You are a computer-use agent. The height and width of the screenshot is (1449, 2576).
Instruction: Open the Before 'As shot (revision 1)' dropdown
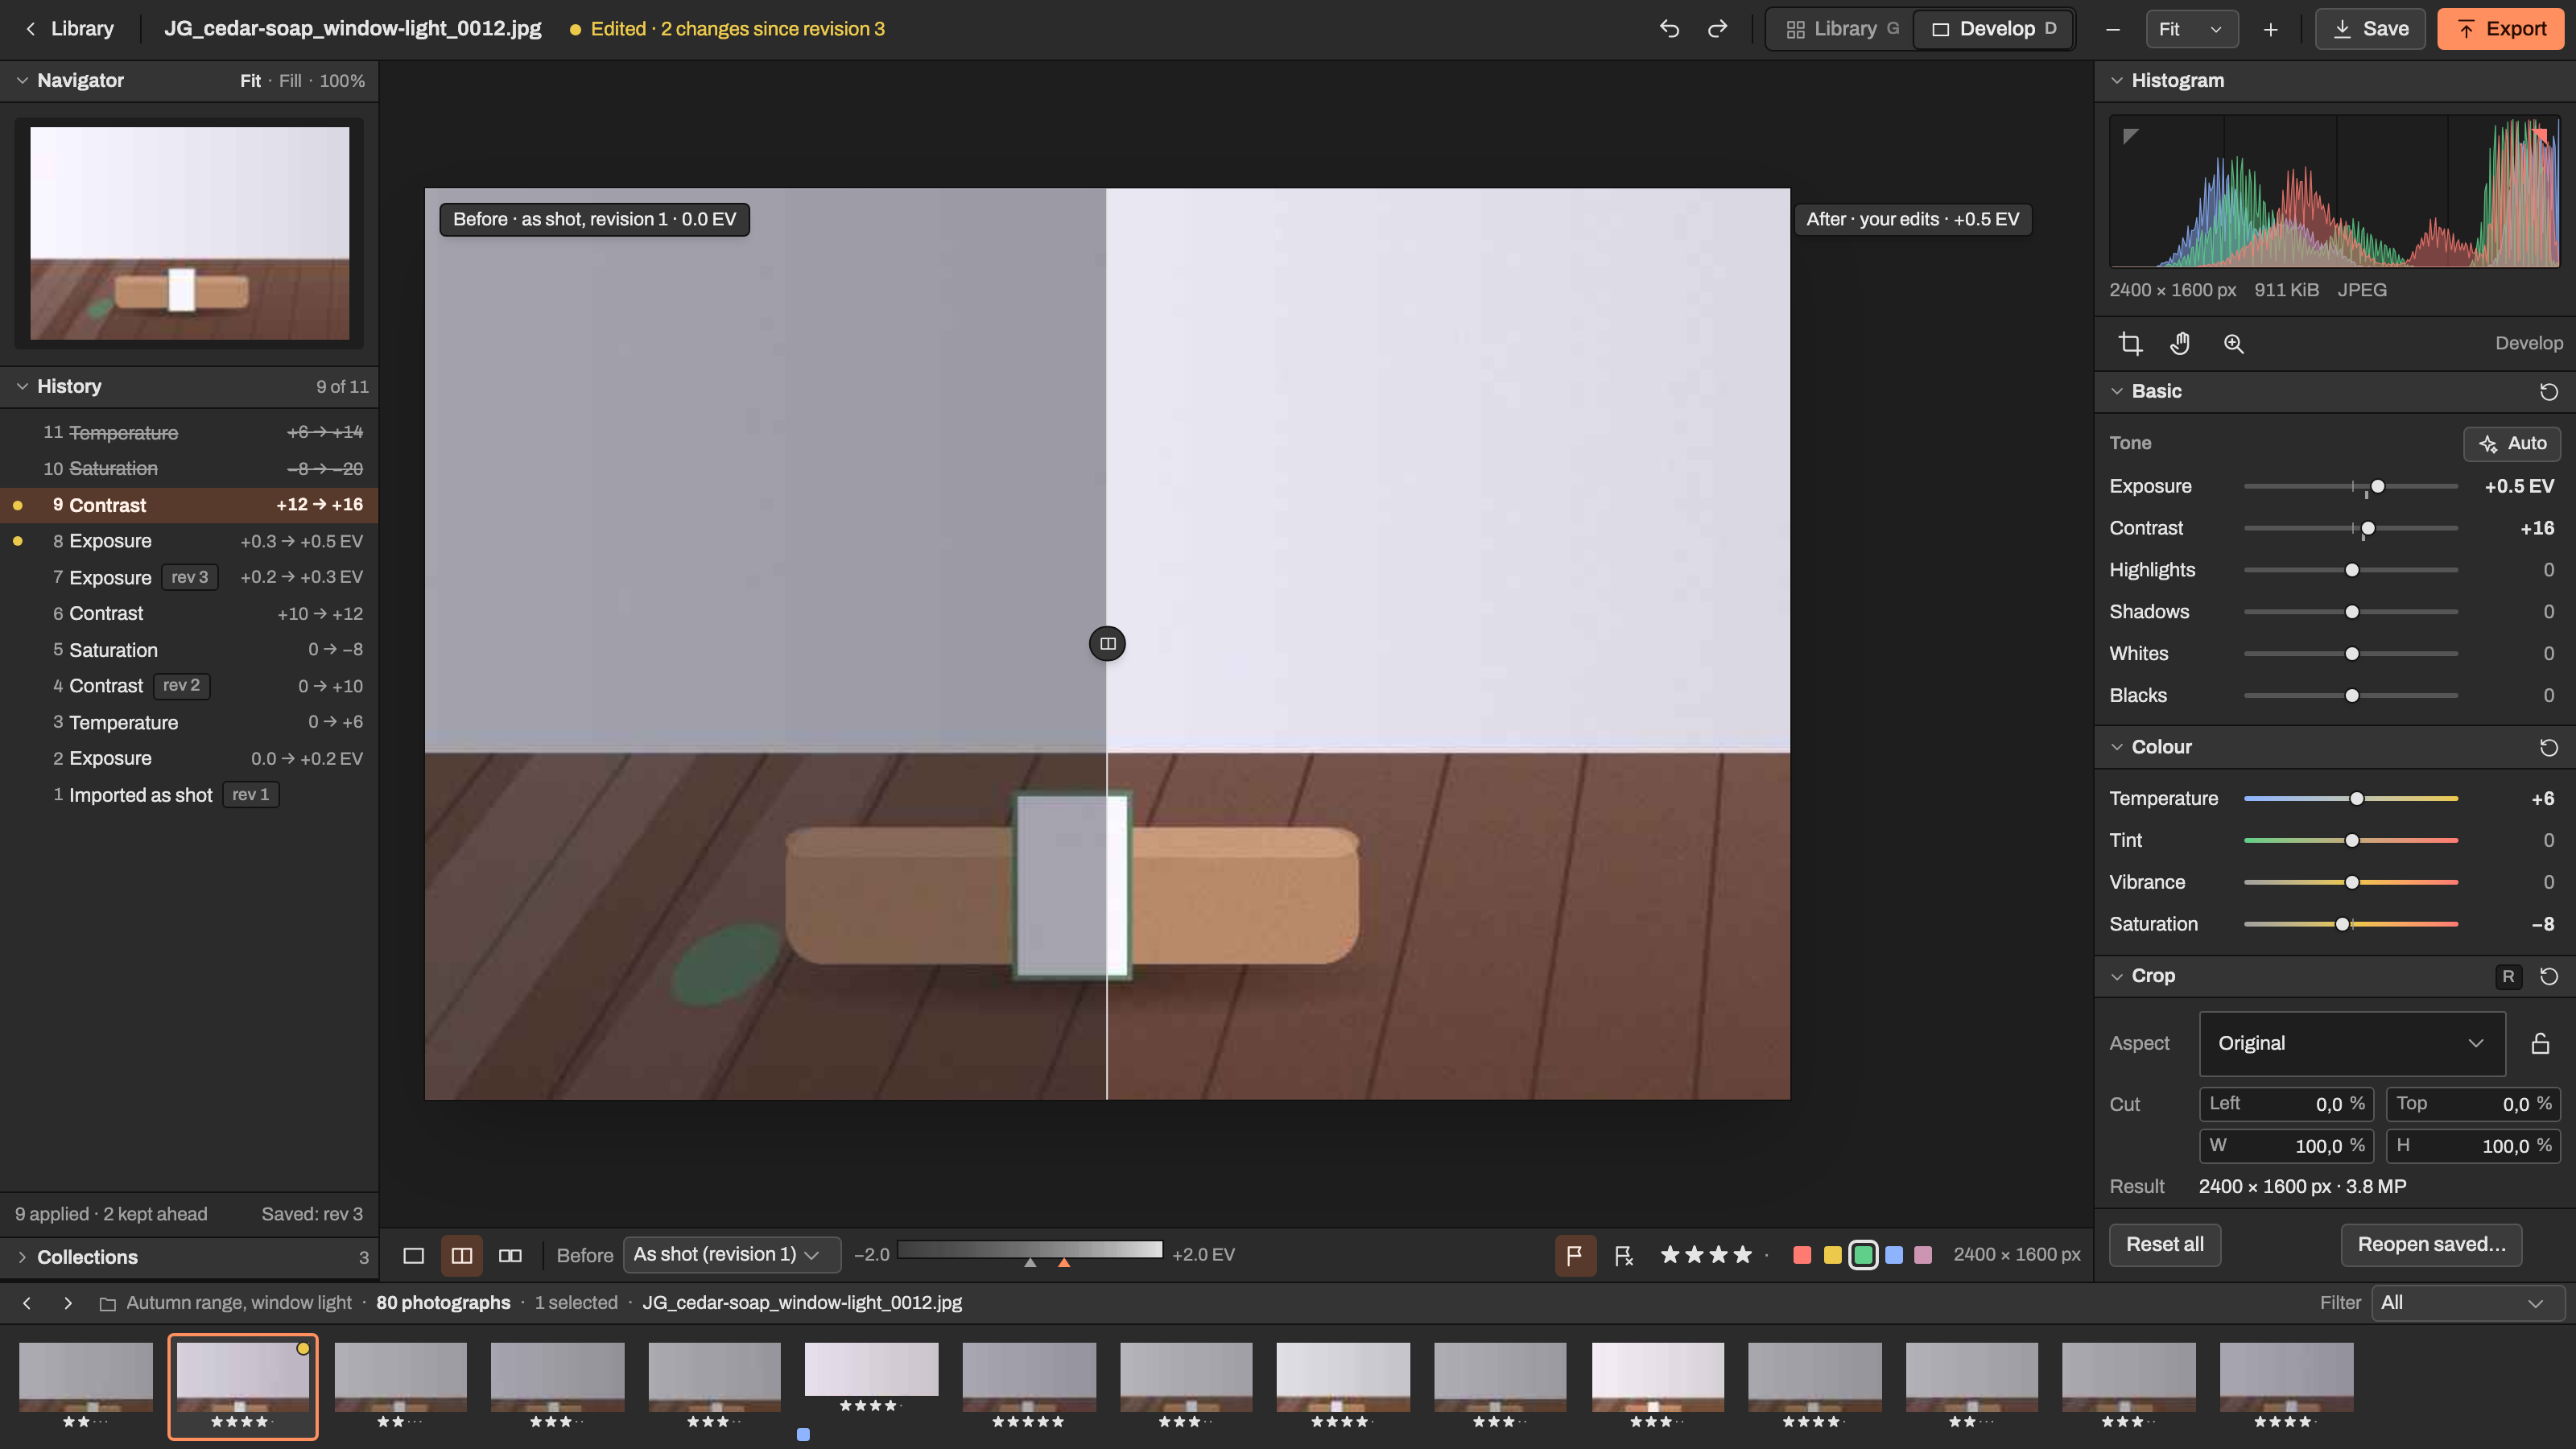coord(731,1255)
